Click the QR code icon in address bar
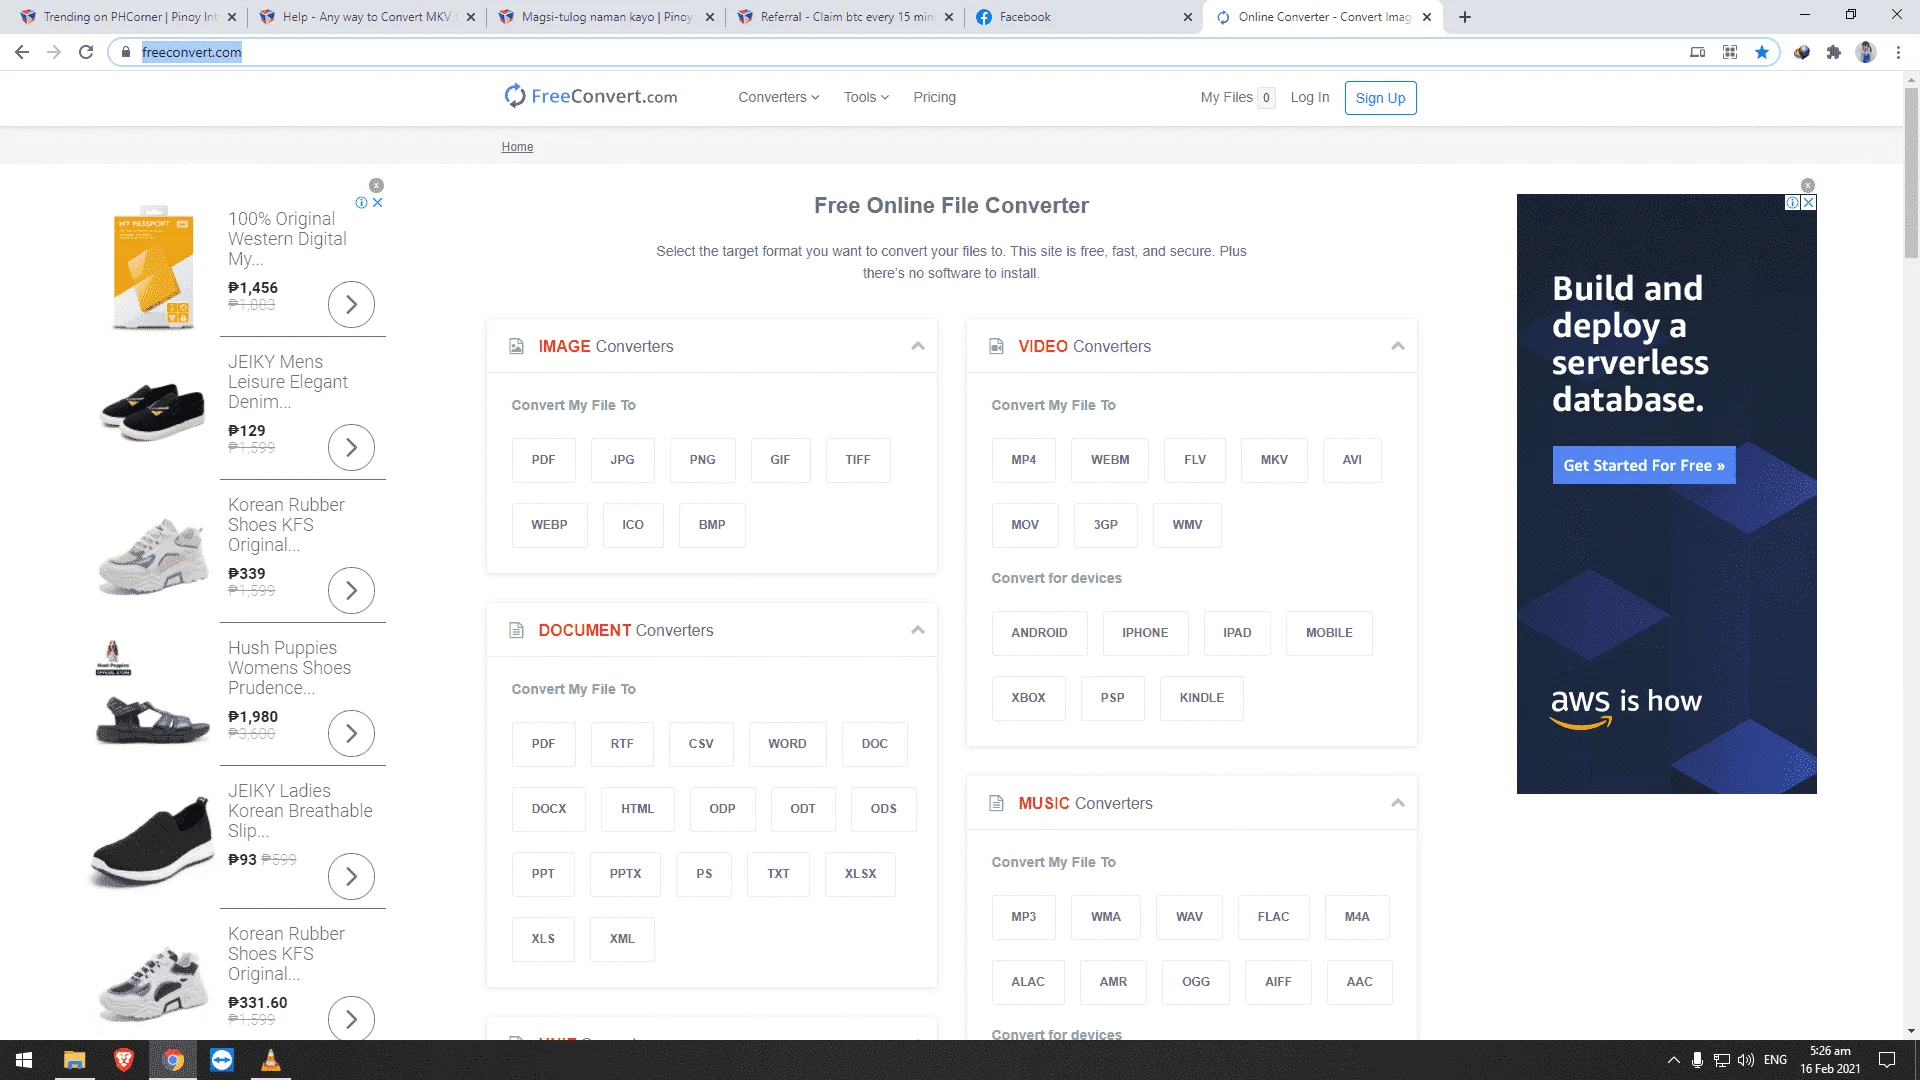1920x1080 pixels. pyautogui.click(x=1730, y=52)
